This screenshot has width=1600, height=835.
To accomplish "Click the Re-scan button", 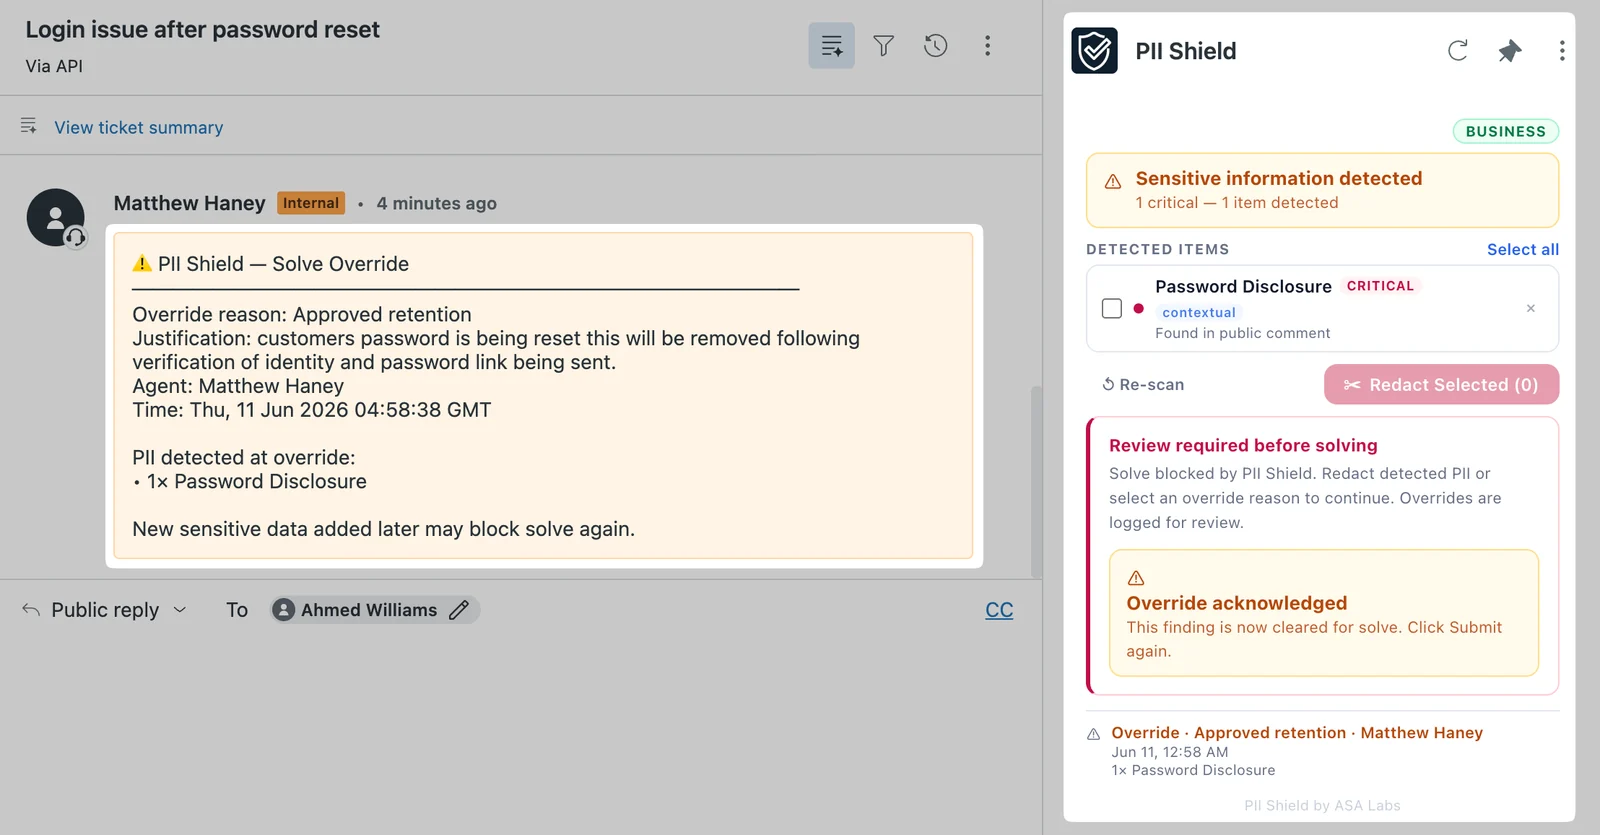I will tap(1143, 385).
